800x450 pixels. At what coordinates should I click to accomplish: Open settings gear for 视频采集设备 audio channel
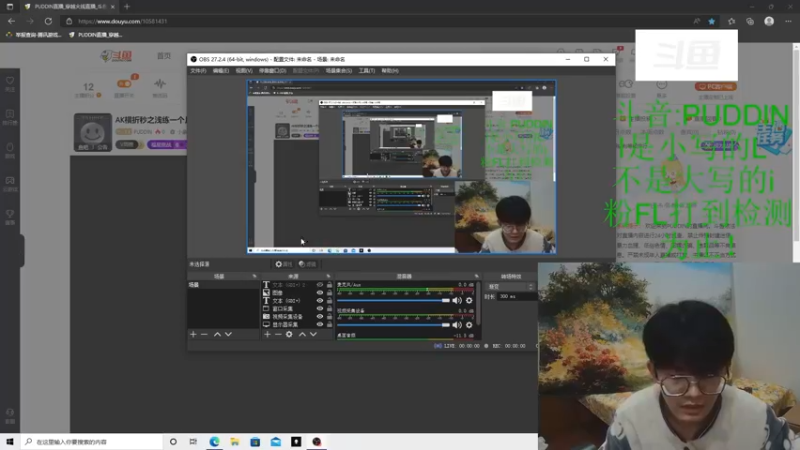469,325
